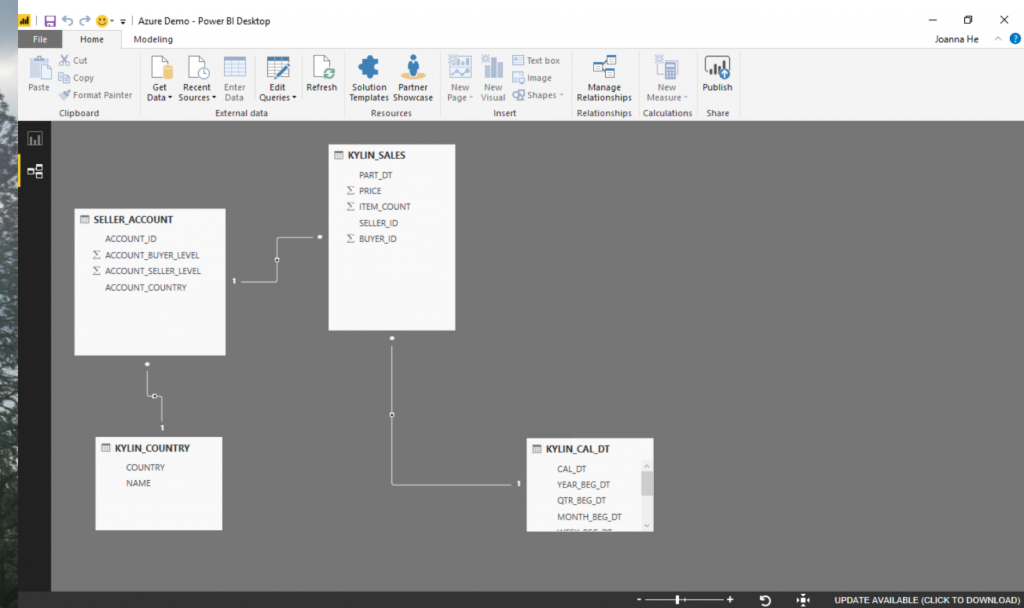Click the Copy icon

(x=64, y=78)
